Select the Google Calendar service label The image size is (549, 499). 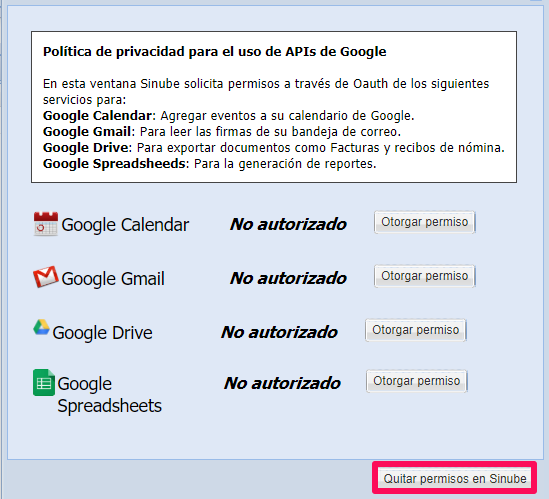(x=125, y=225)
